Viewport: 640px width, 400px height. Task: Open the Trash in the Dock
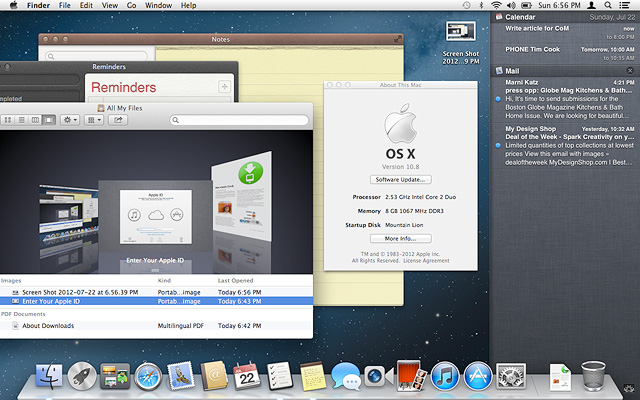tap(593, 377)
